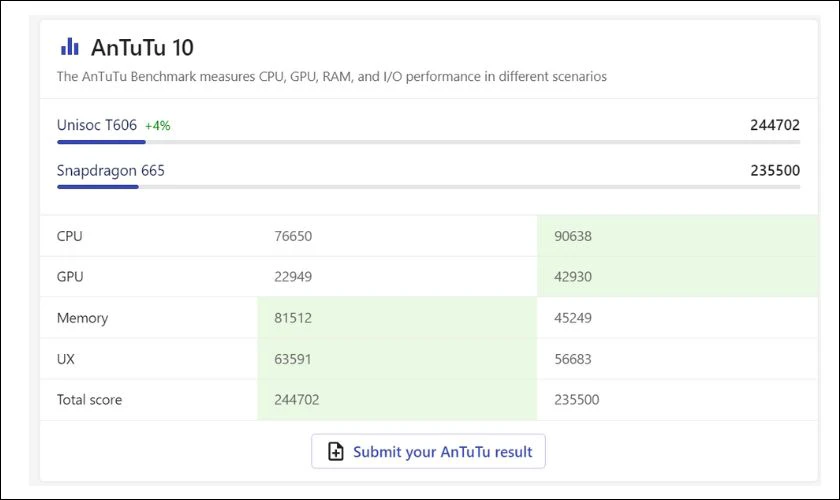Click the Total score row label

[89, 400]
